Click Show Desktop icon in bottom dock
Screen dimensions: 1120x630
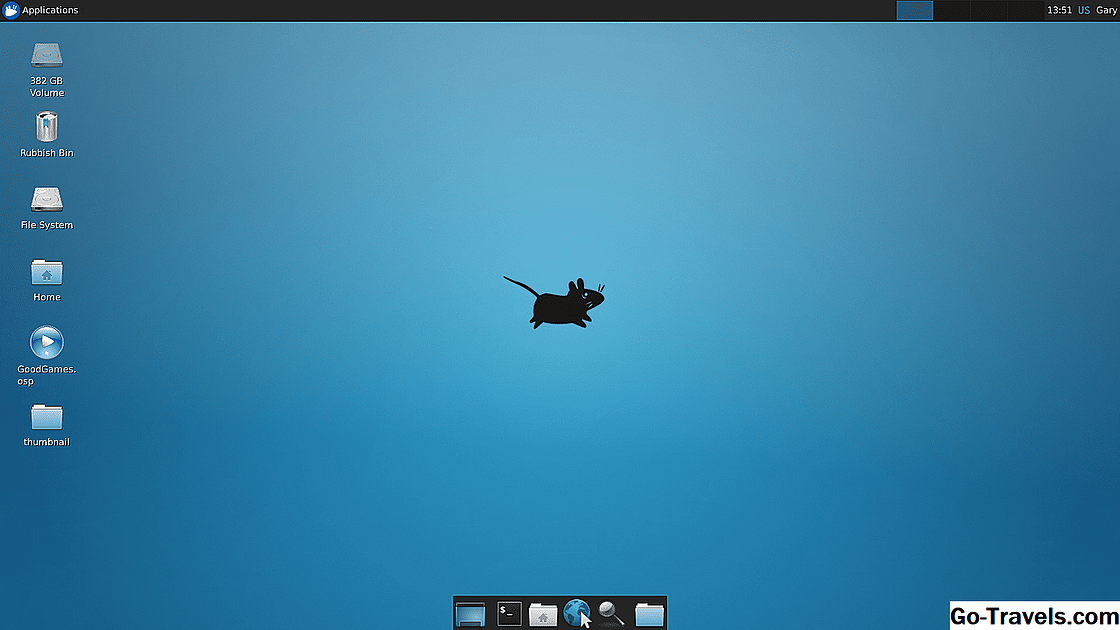point(470,614)
